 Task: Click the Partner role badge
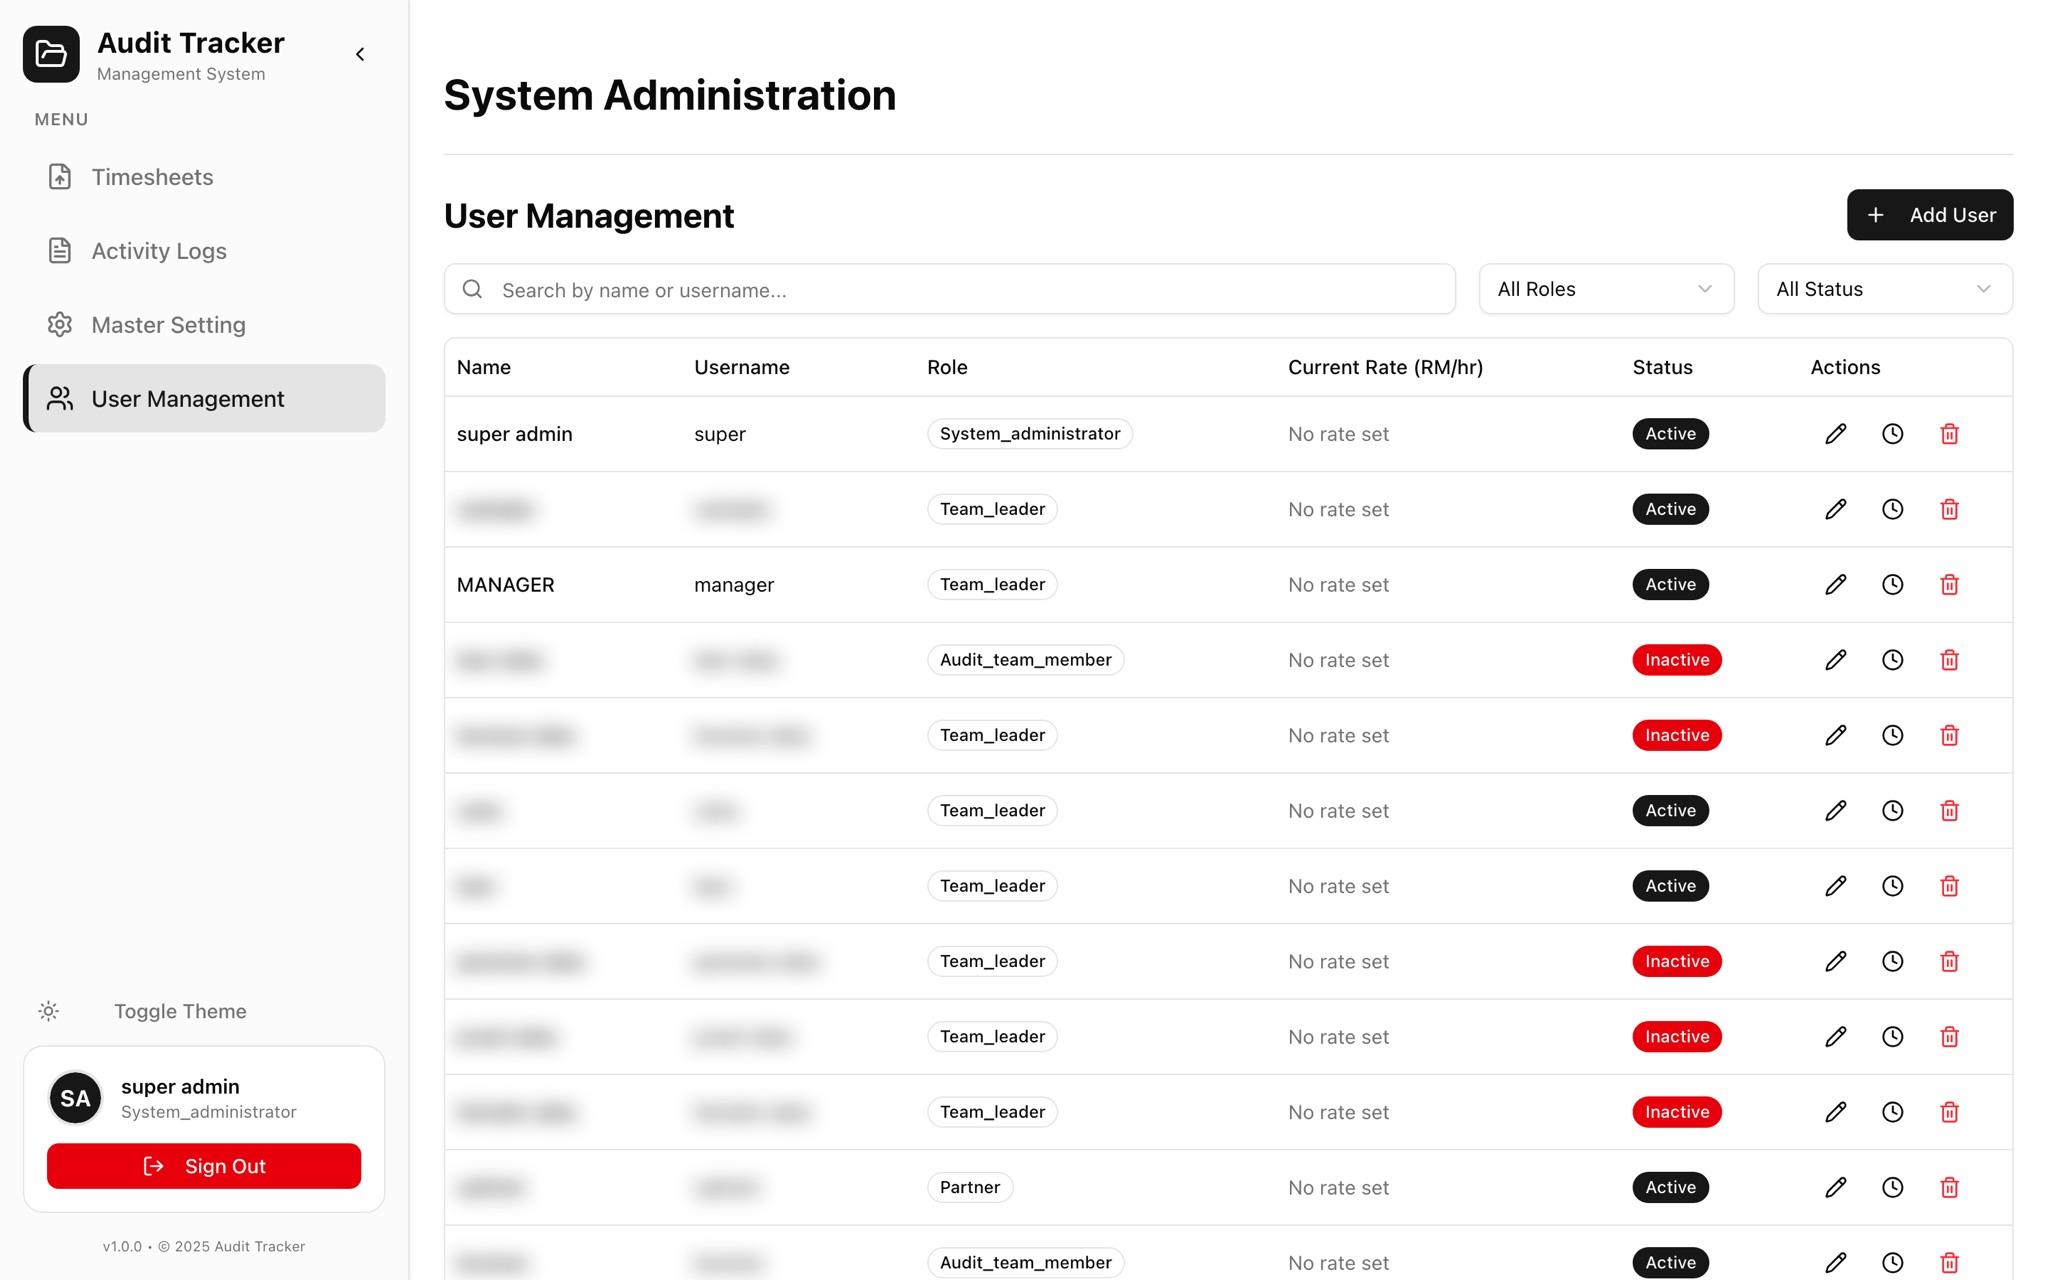tap(969, 1187)
